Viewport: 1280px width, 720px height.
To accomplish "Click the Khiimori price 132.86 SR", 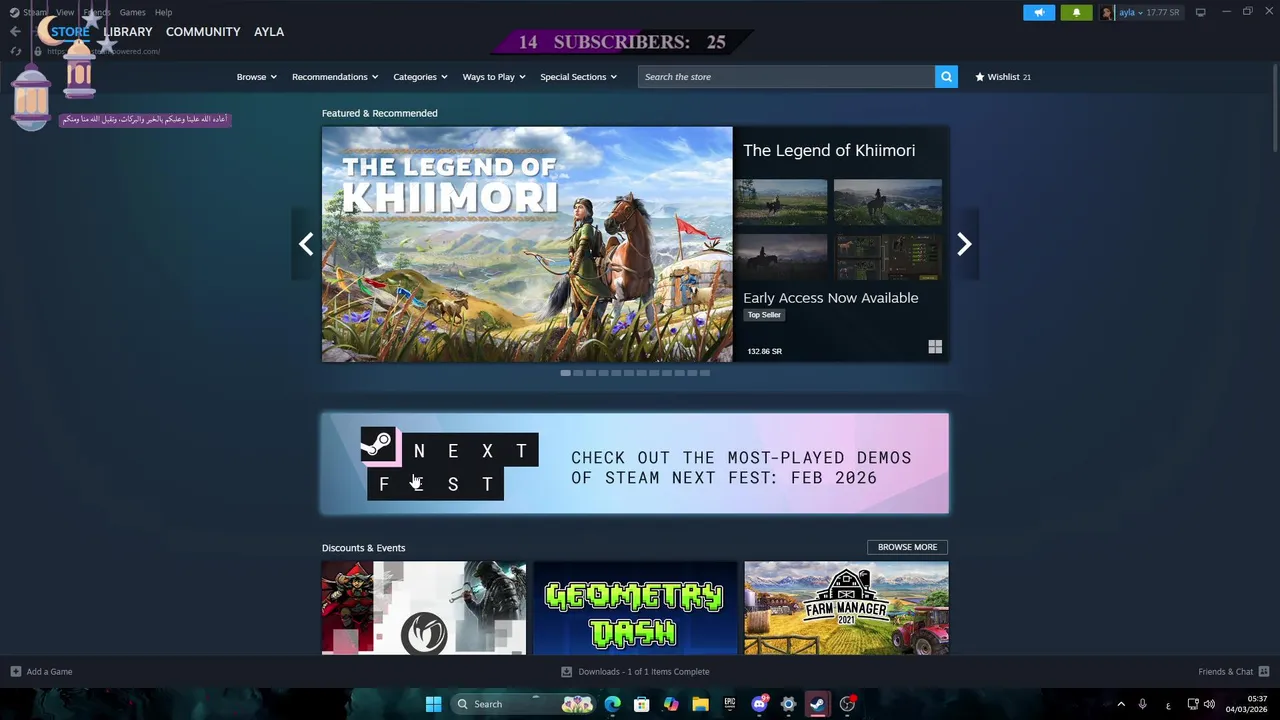I will click(x=765, y=351).
